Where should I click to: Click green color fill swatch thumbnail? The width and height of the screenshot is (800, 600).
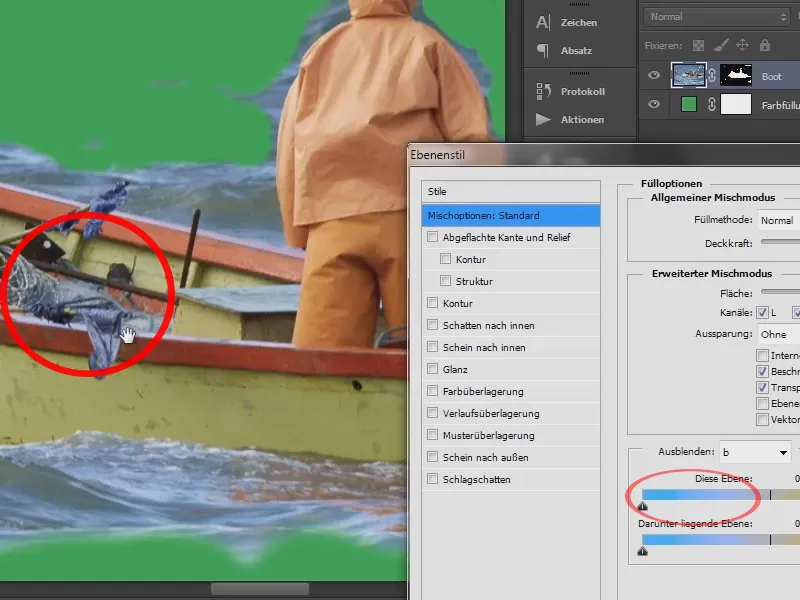(x=689, y=105)
